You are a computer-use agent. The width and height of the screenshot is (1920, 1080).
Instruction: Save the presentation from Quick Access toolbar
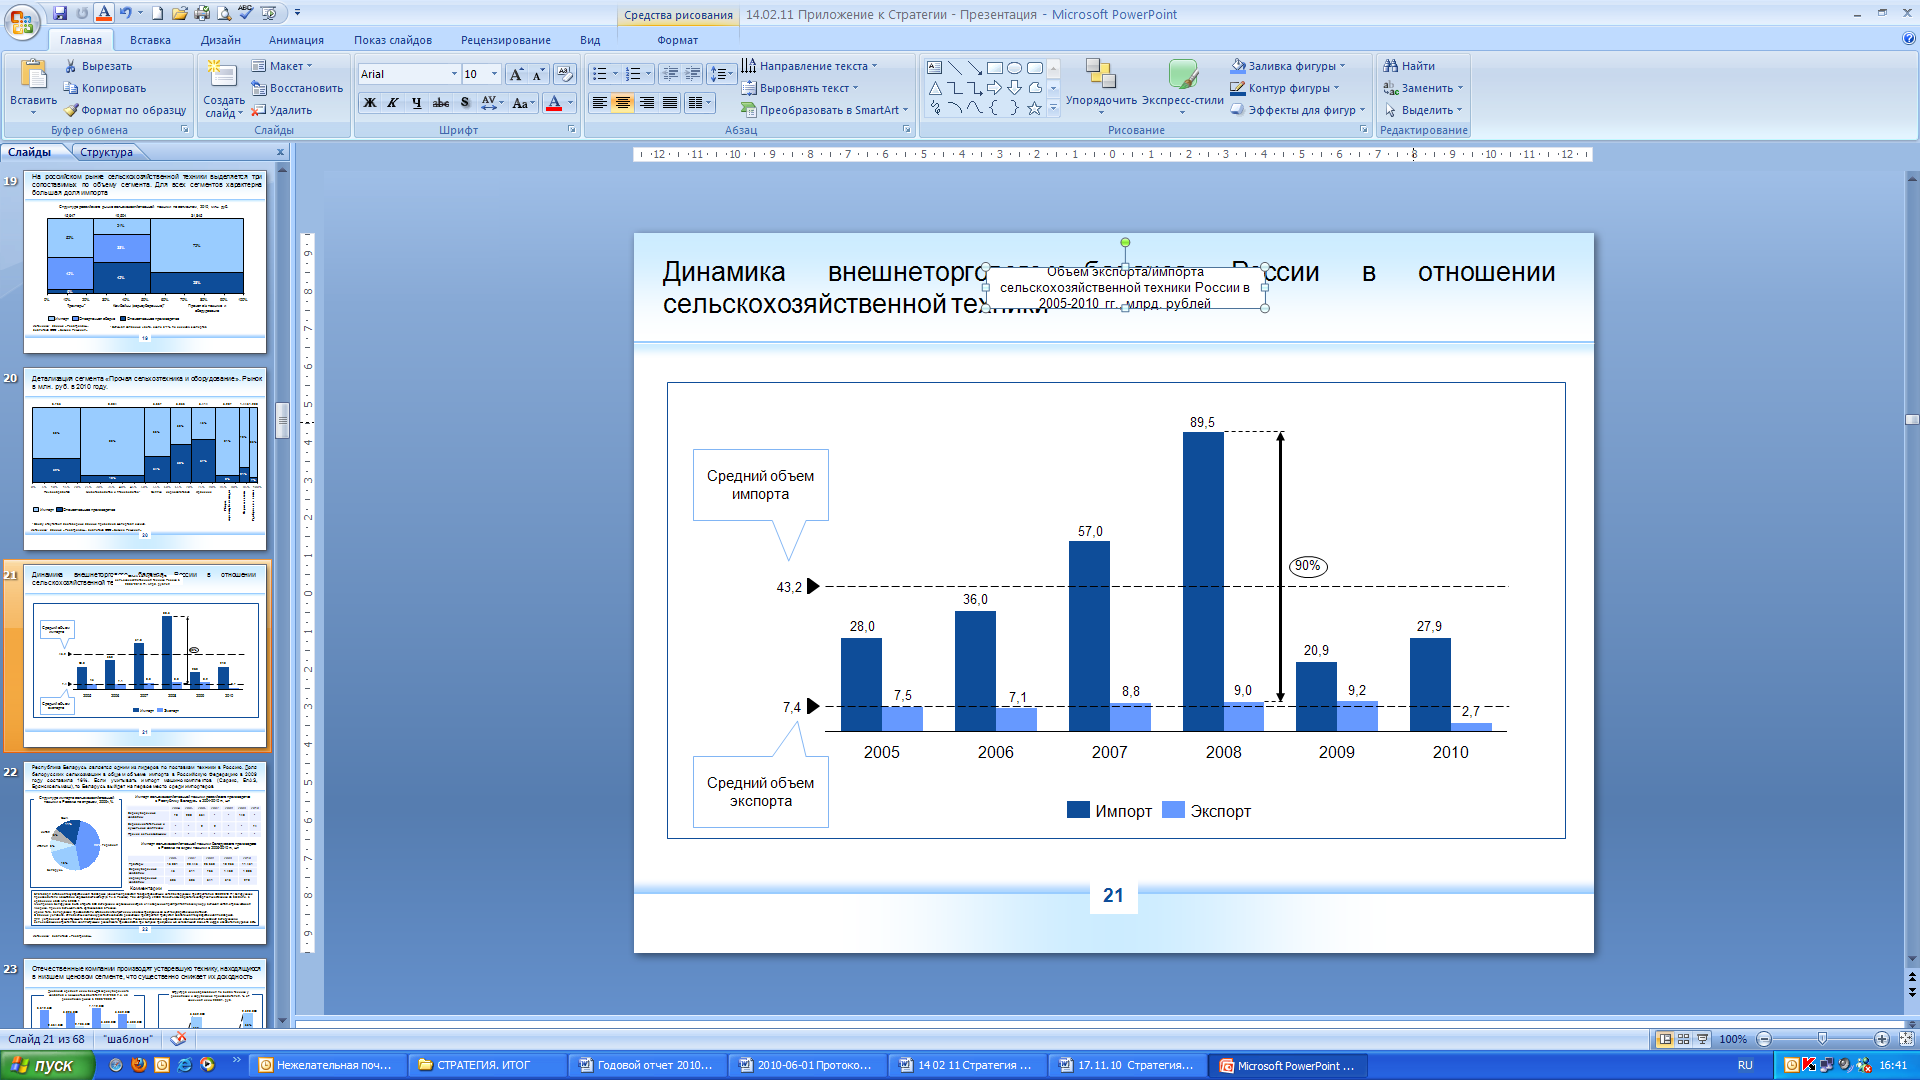tap(60, 13)
